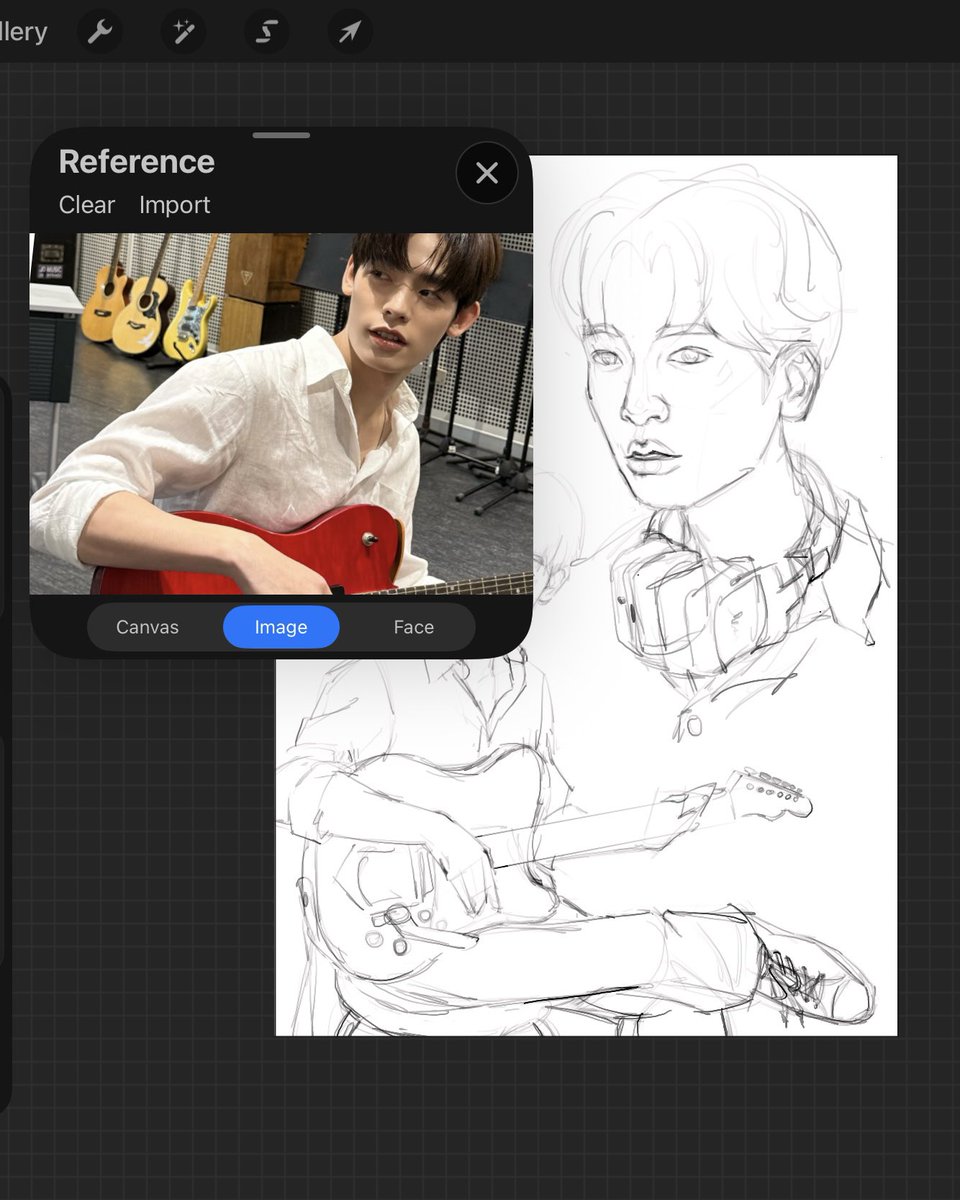Close the Reference panel

tap(487, 173)
